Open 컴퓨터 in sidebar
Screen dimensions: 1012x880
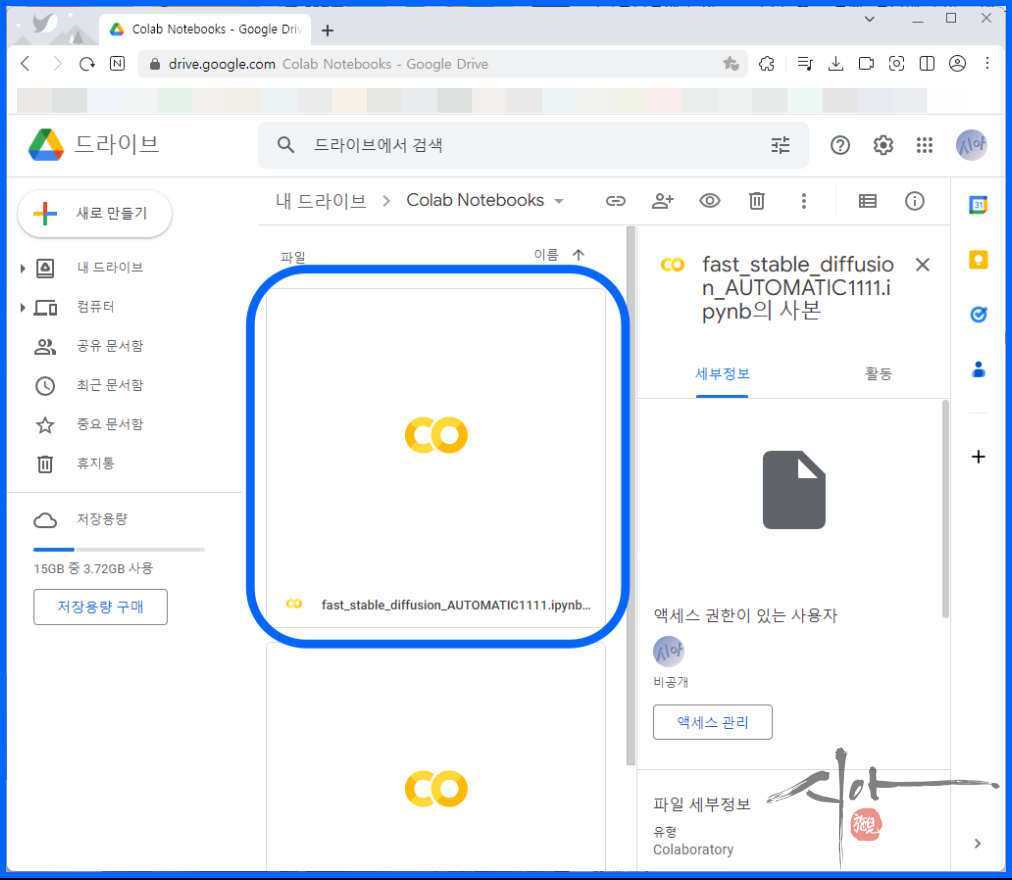pyautogui.click(x=96, y=307)
